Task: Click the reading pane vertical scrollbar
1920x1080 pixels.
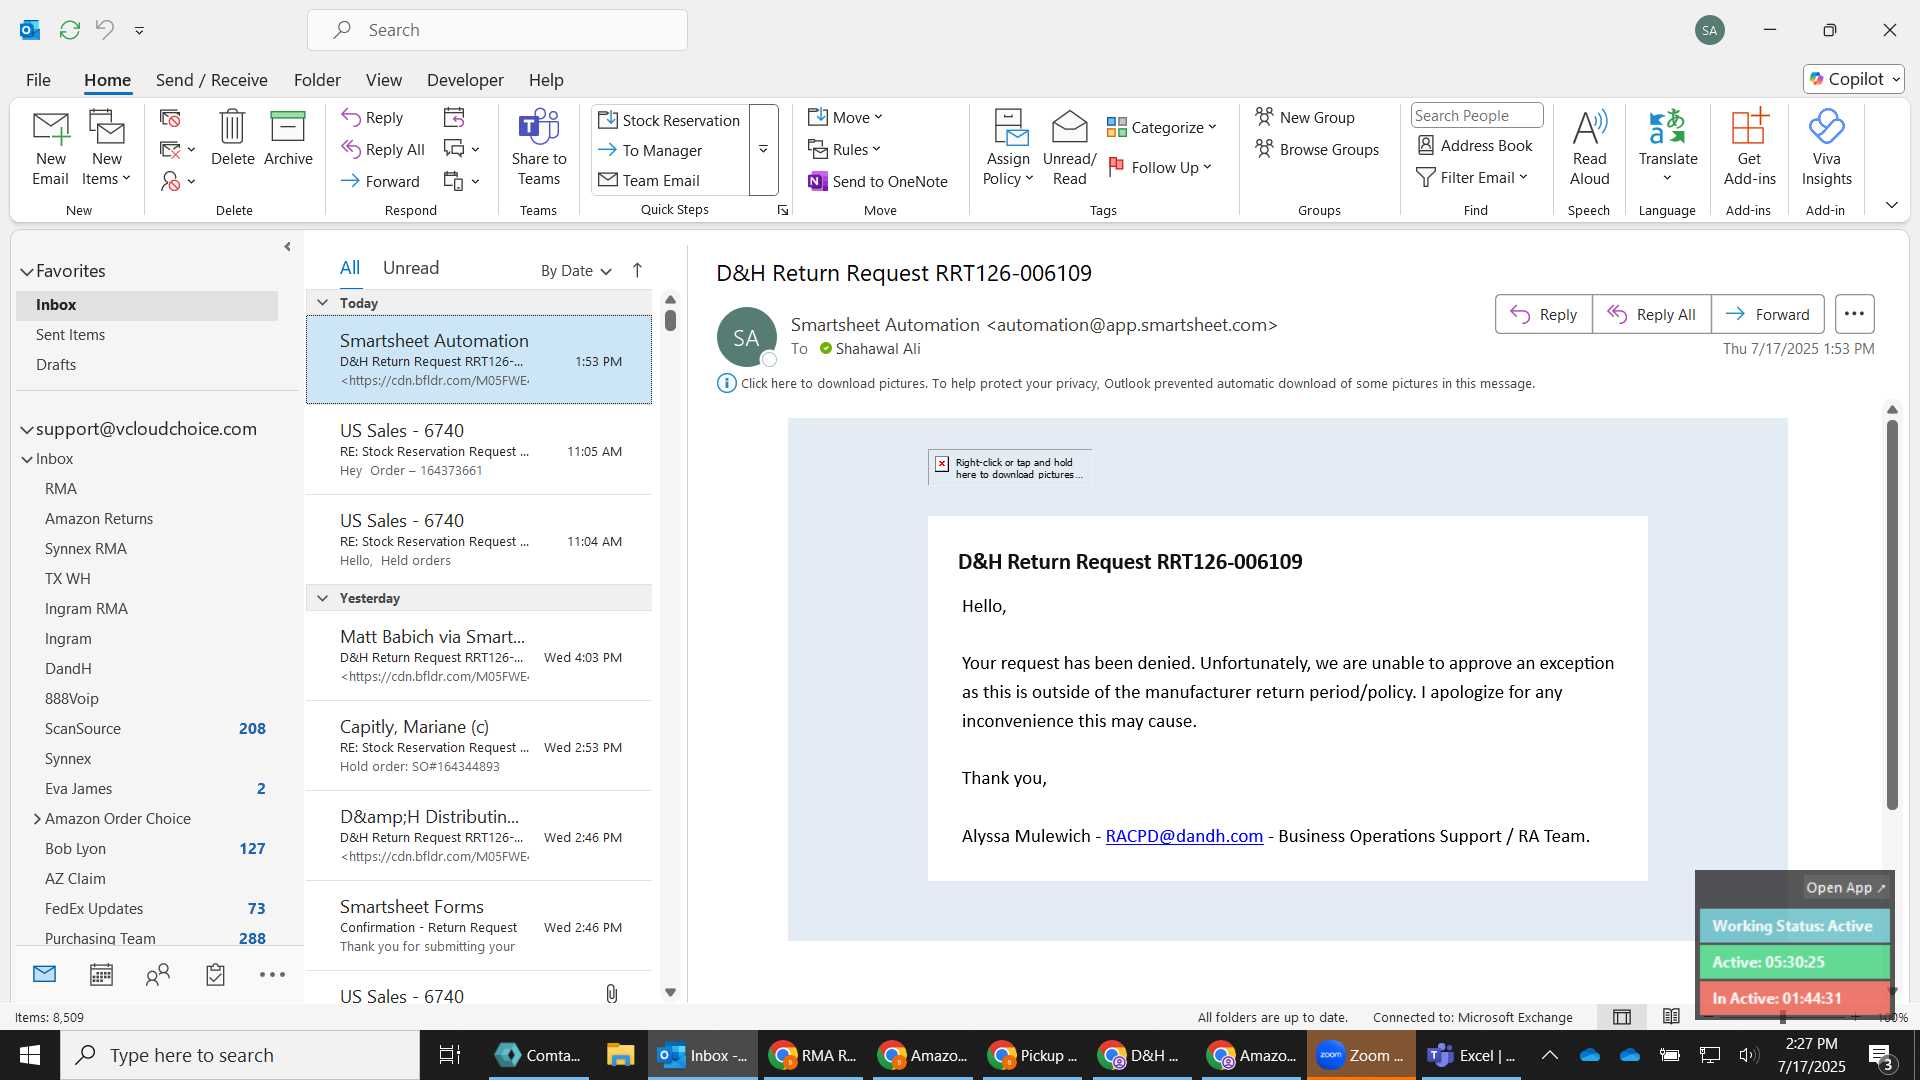Action: 1892,615
